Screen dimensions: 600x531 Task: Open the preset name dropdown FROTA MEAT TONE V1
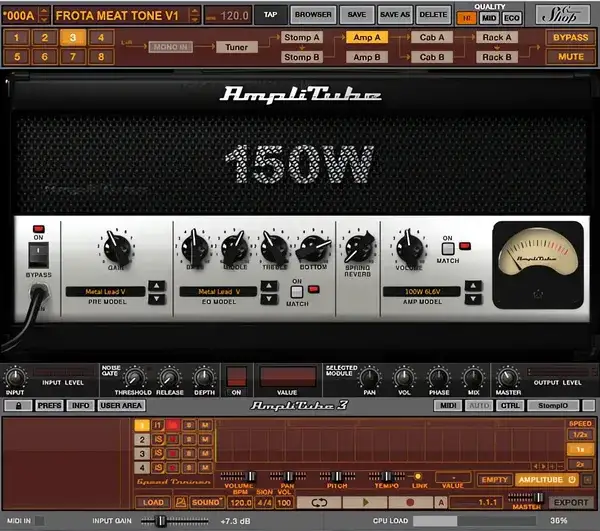tap(124, 15)
